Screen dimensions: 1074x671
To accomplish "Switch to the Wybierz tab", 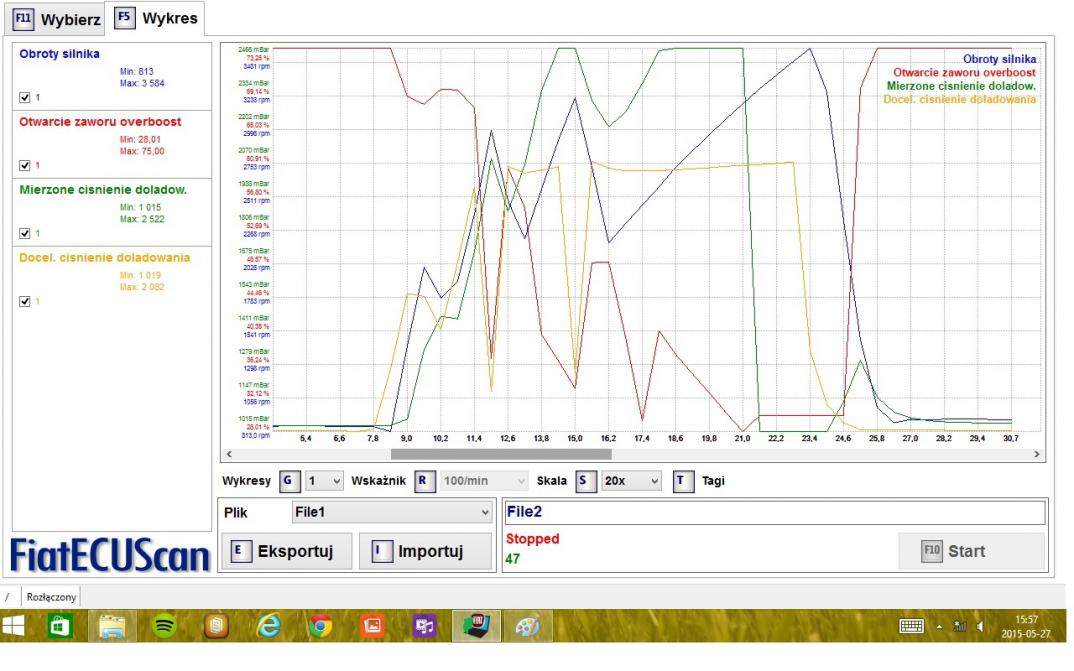I will point(57,19).
